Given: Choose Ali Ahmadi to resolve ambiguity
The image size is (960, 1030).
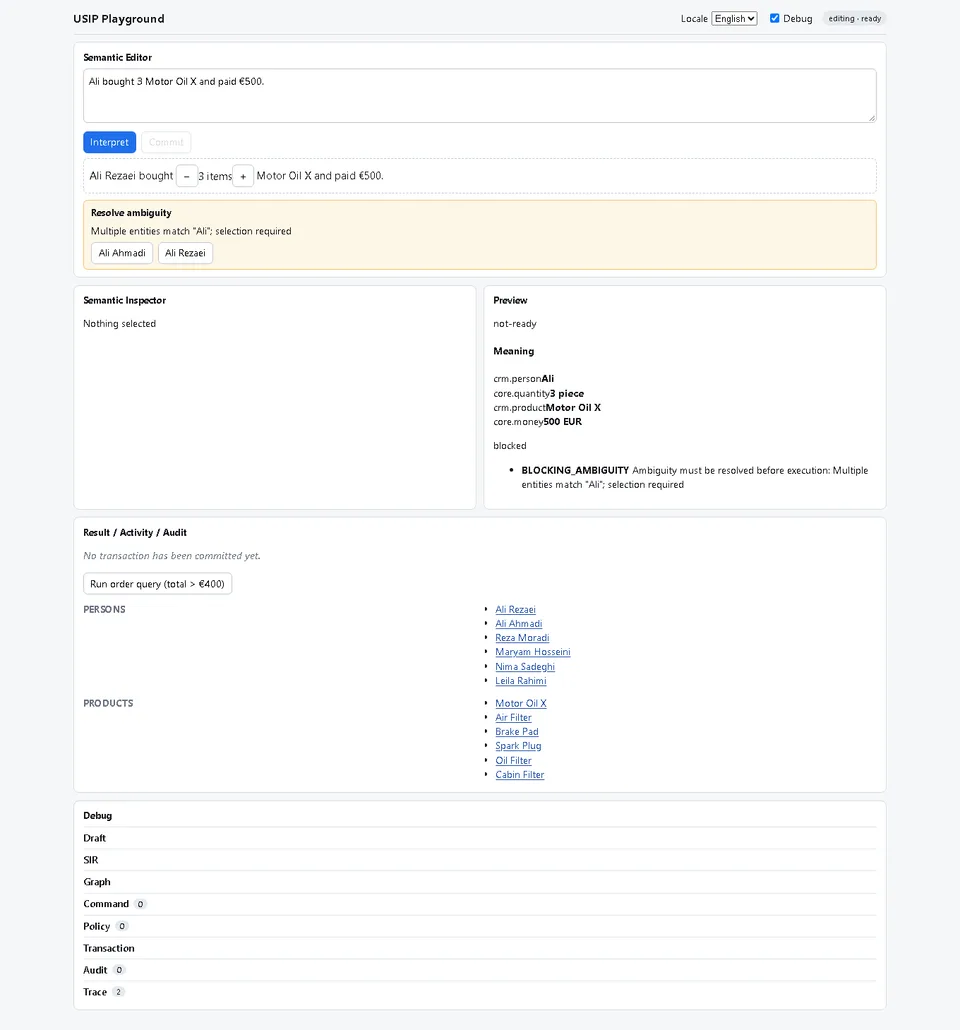Looking at the screenshot, I should click(122, 253).
